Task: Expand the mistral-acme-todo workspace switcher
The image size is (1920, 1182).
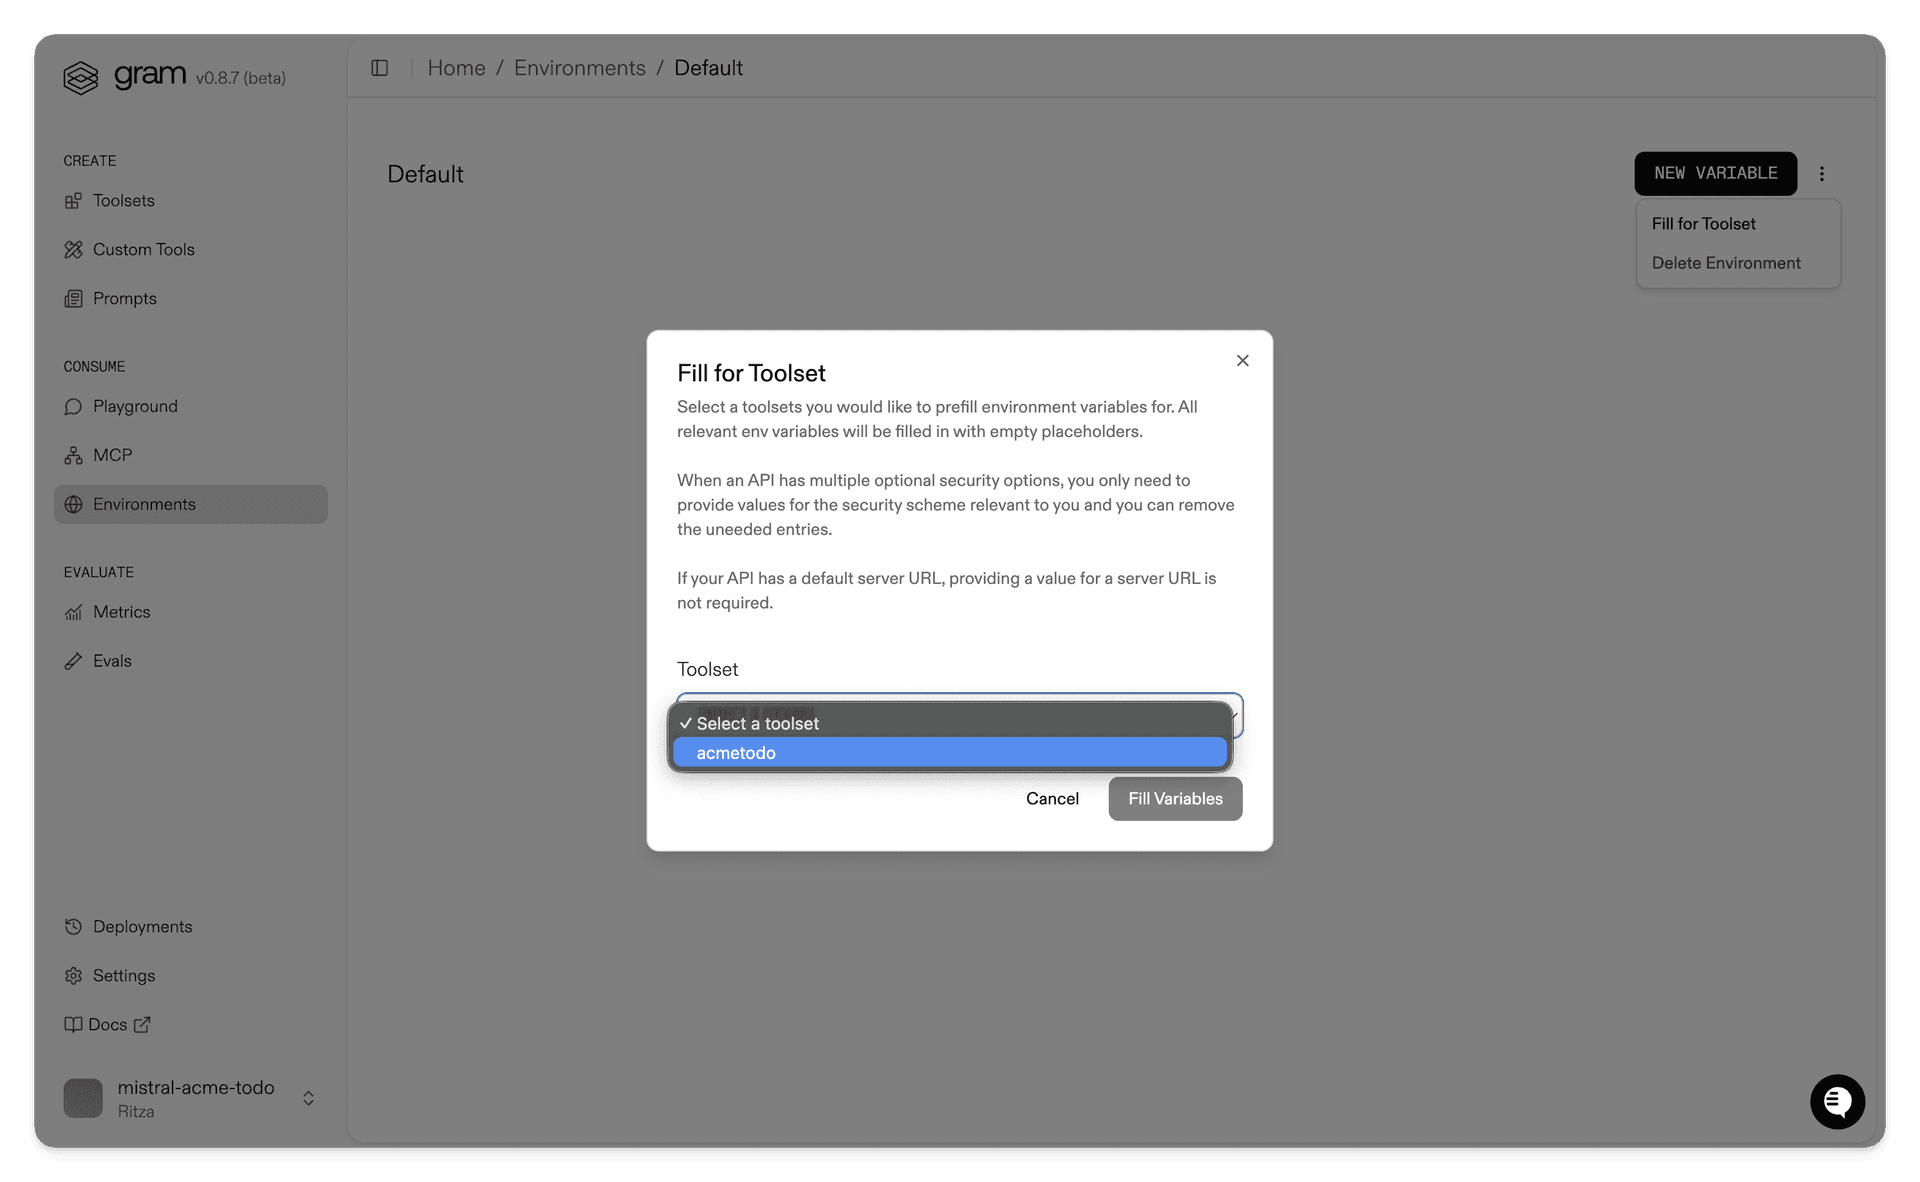Action: (x=307, y=1098)
